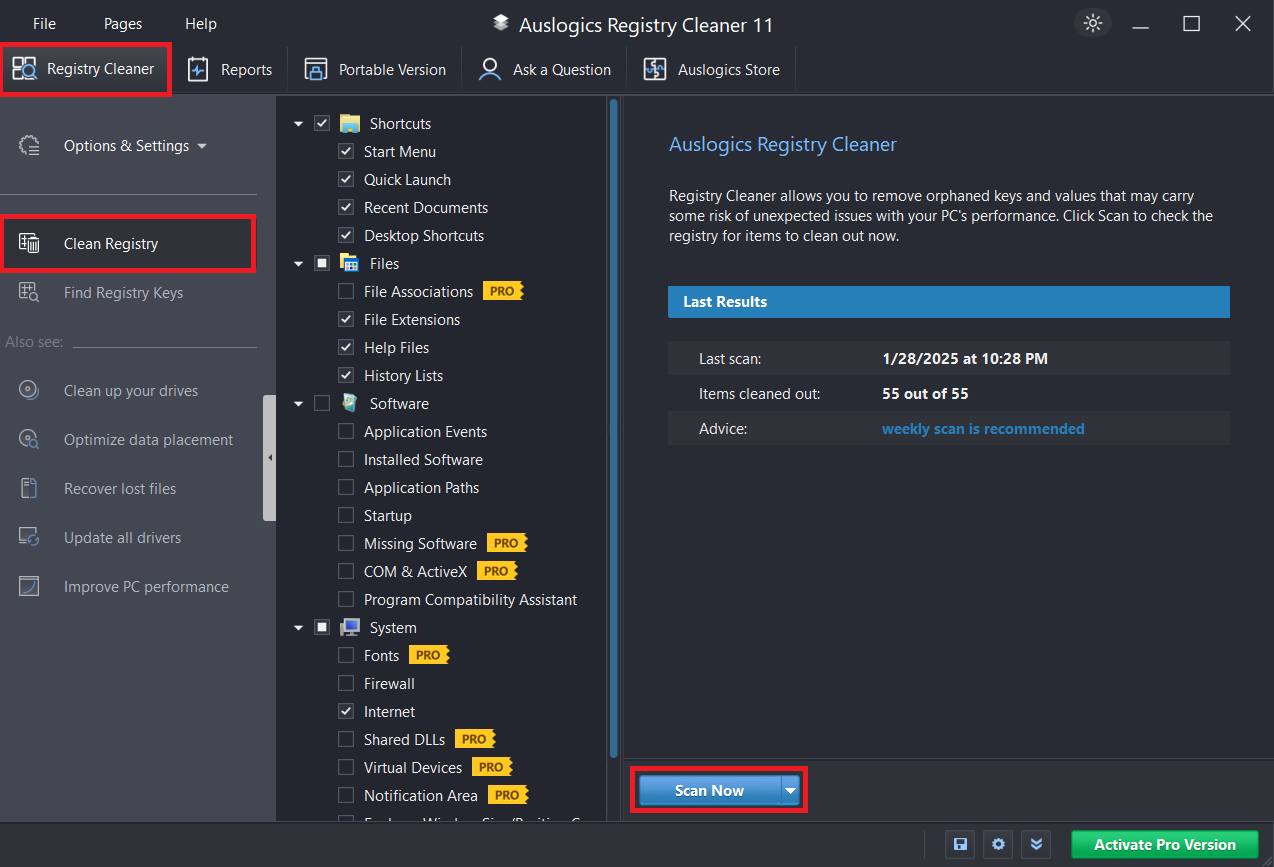Open the Scan Now dropdown arrow
The width and height of the screenshot is (1274, 867).
pos(791,790)
